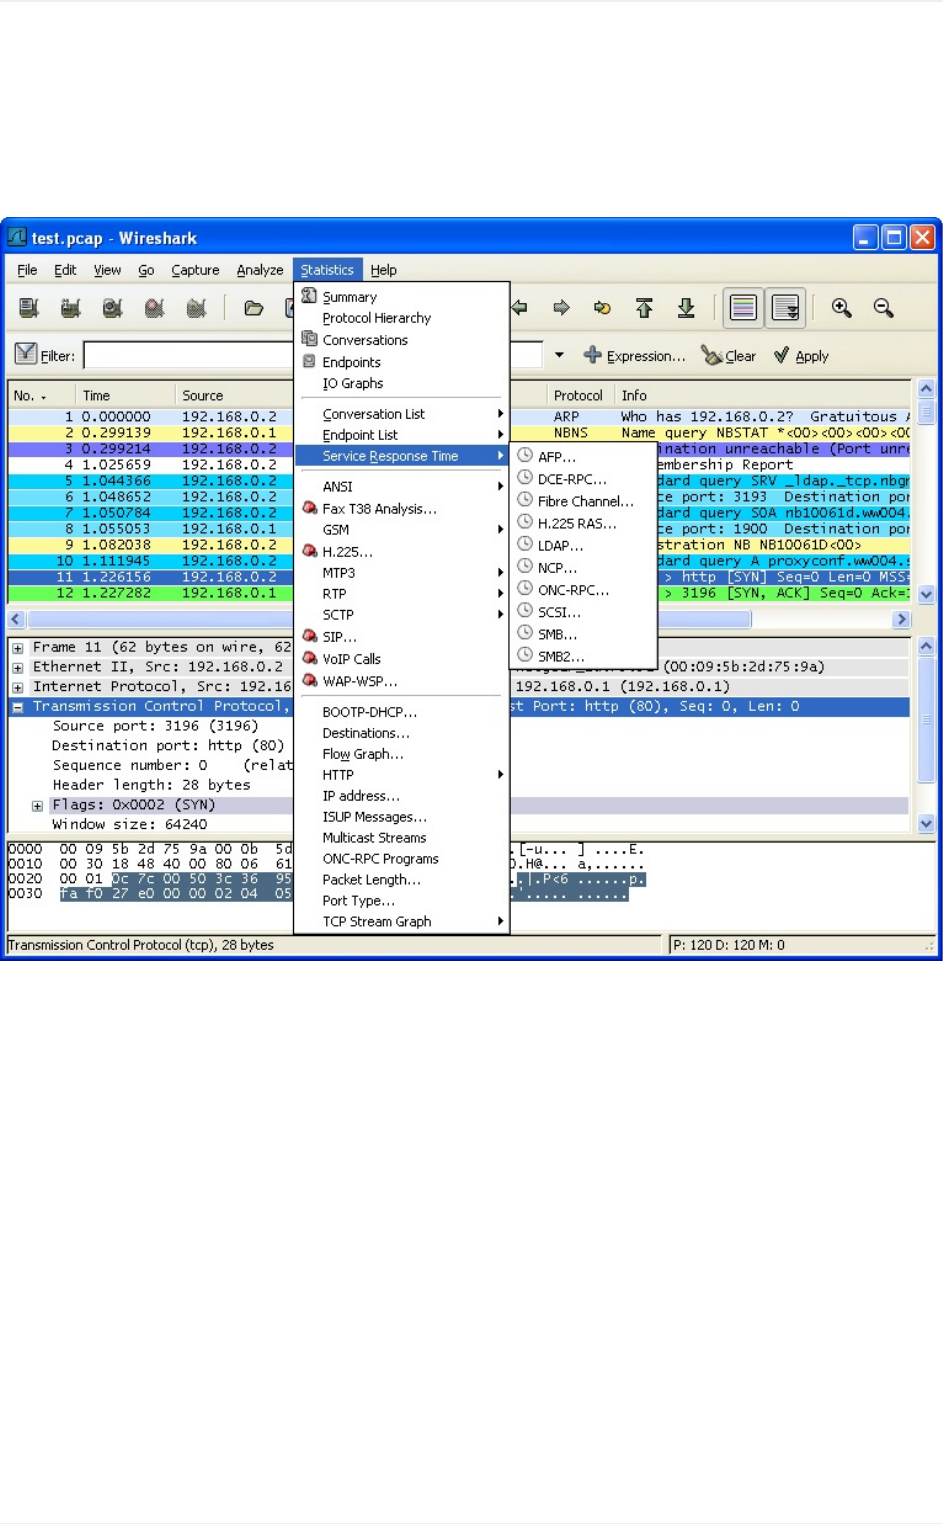Expand the Conversation List submenu
Viewport: 943px width, 1524px height.
pos(402,414)
